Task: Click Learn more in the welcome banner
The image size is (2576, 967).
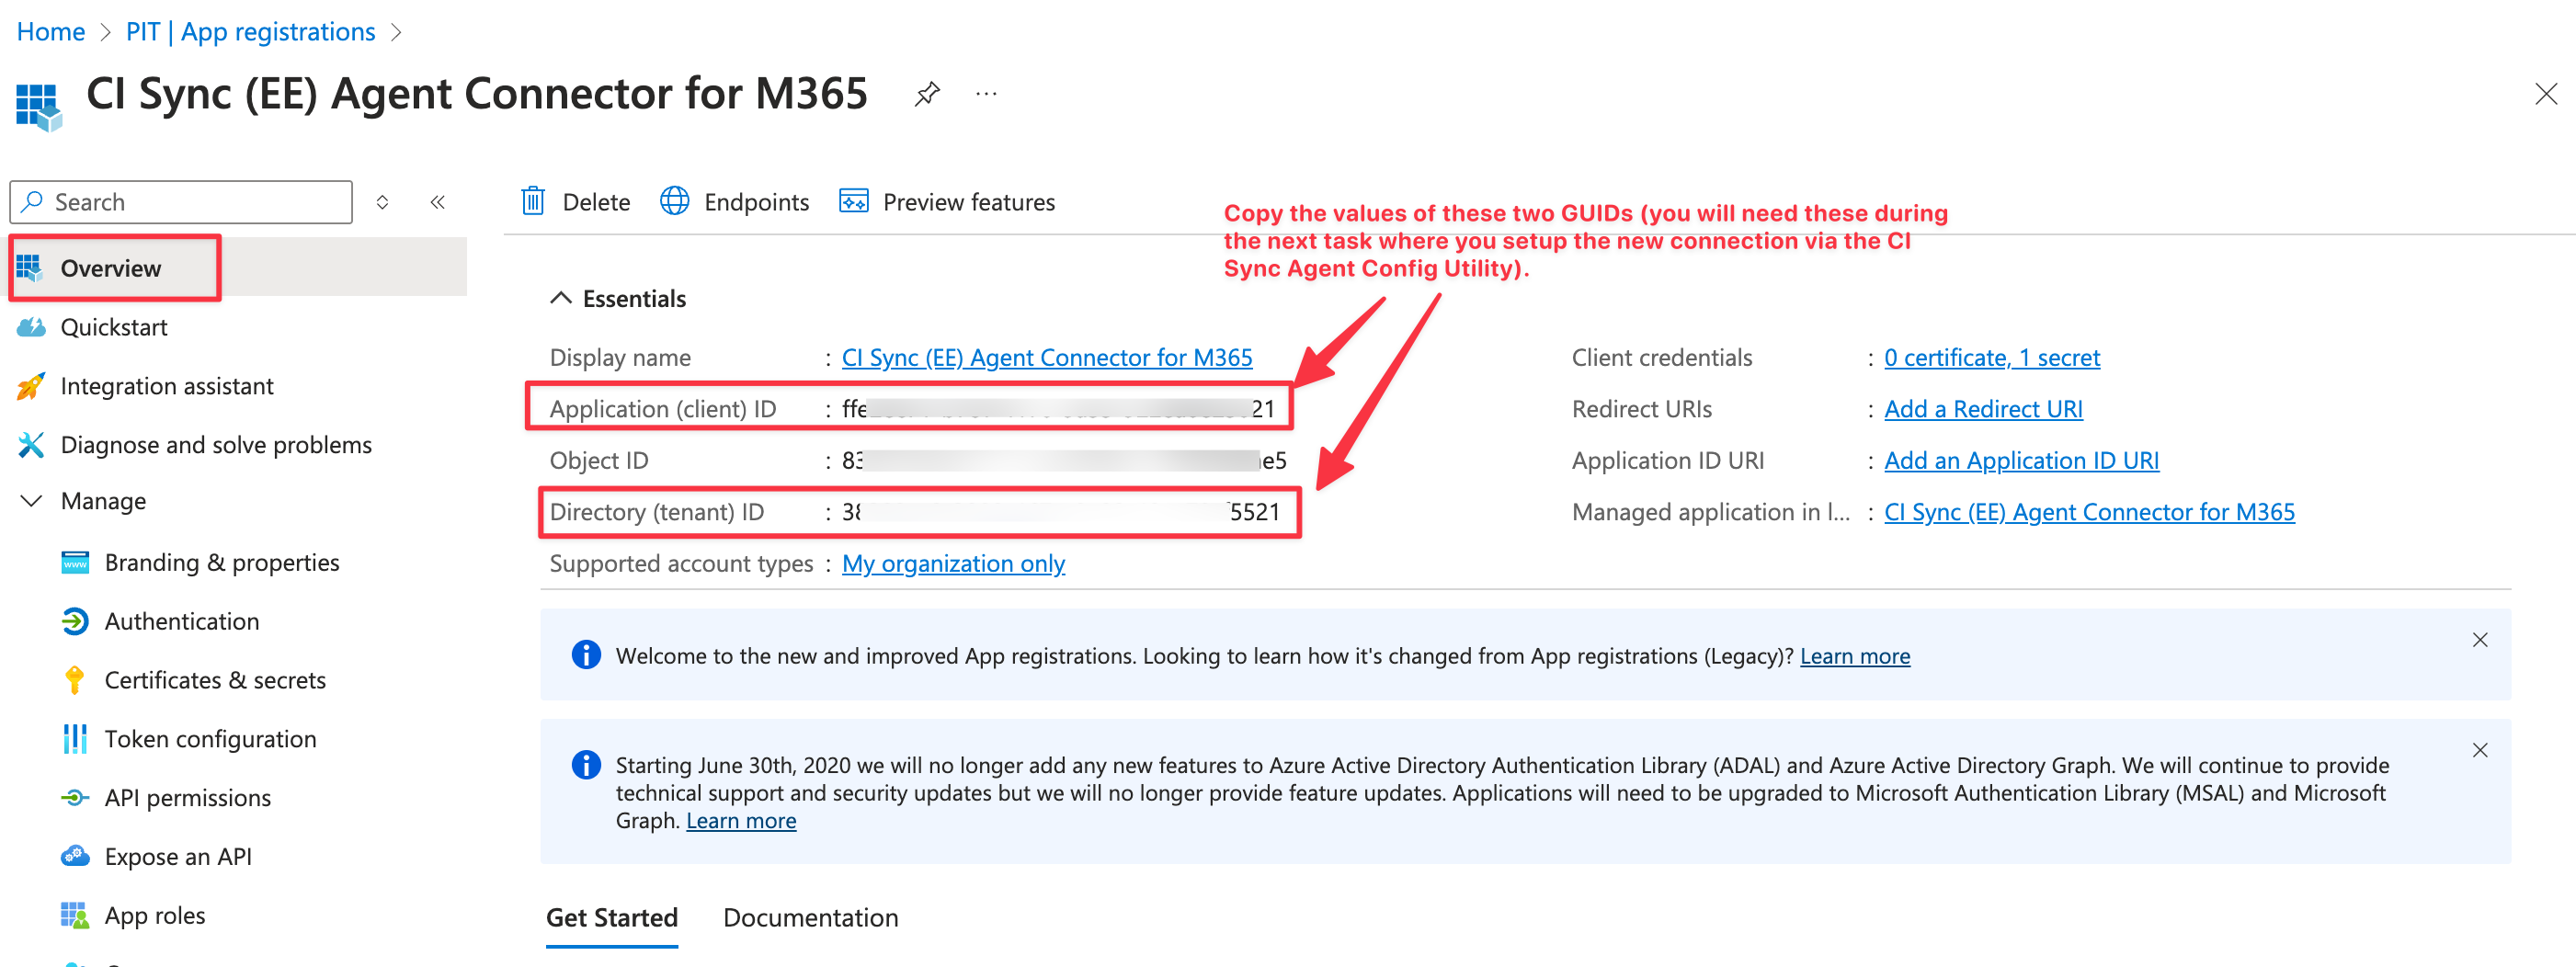Action: (x=1855, y=656)
